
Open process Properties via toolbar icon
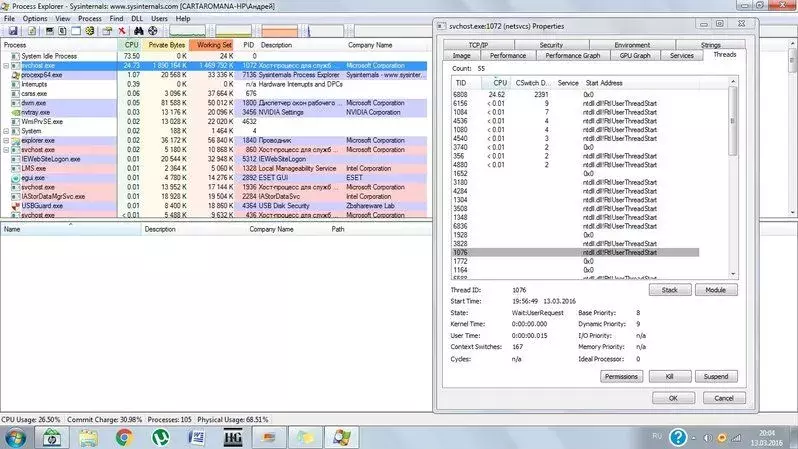tap(107, 31)
